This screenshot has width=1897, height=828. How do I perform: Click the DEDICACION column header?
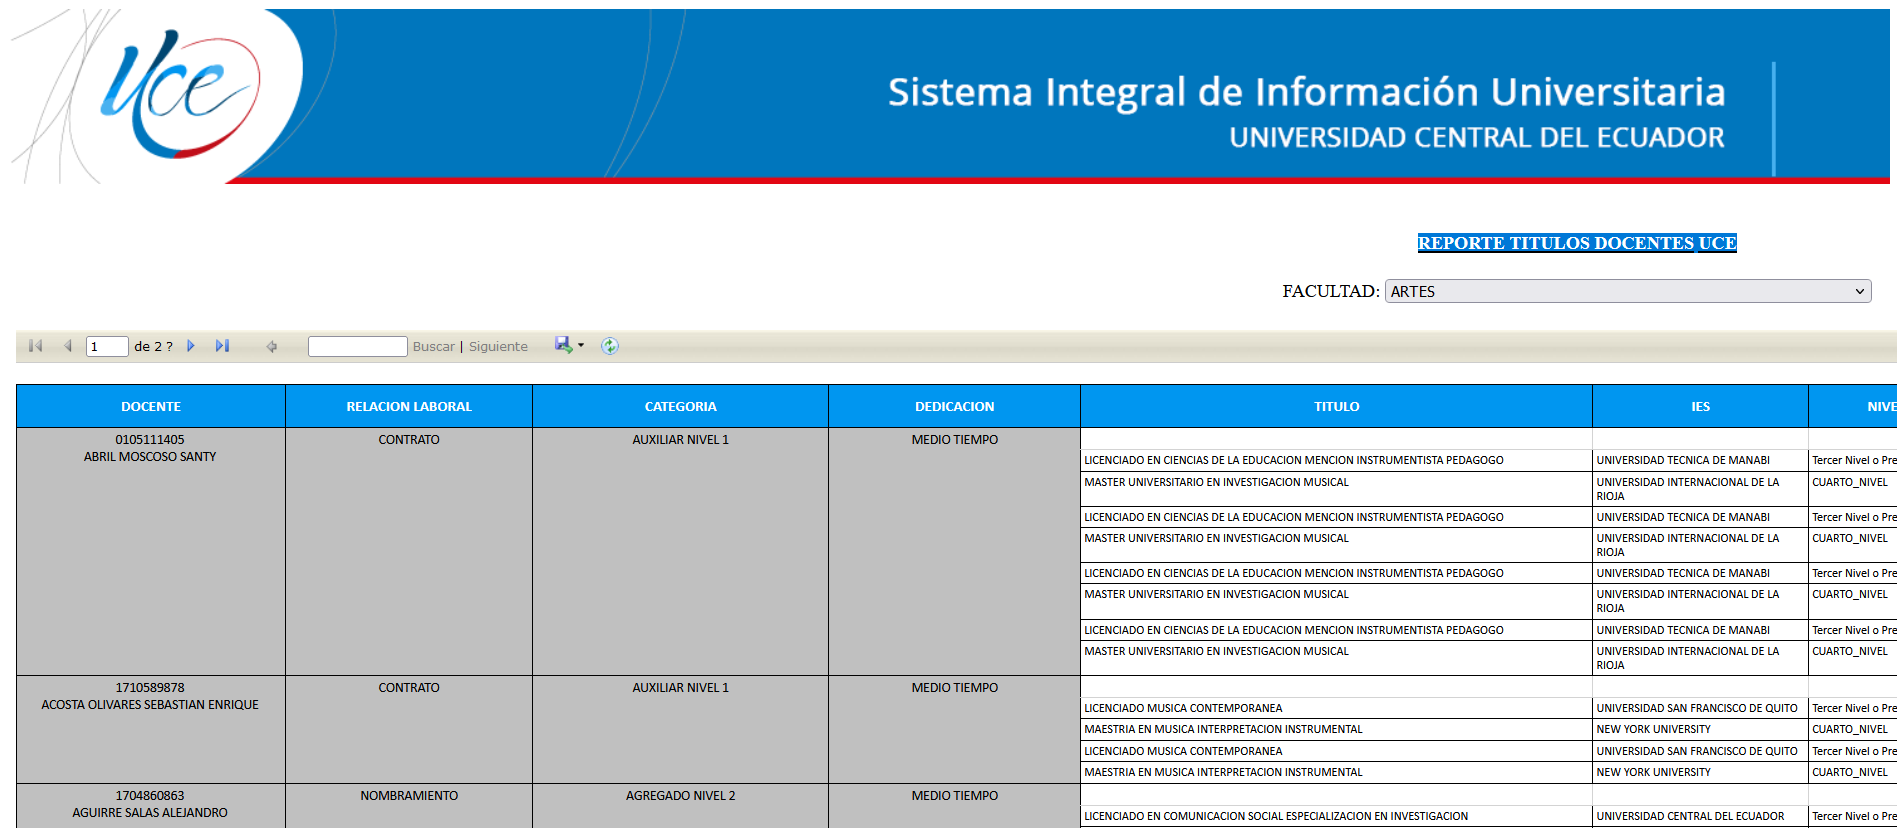point(955,407)
